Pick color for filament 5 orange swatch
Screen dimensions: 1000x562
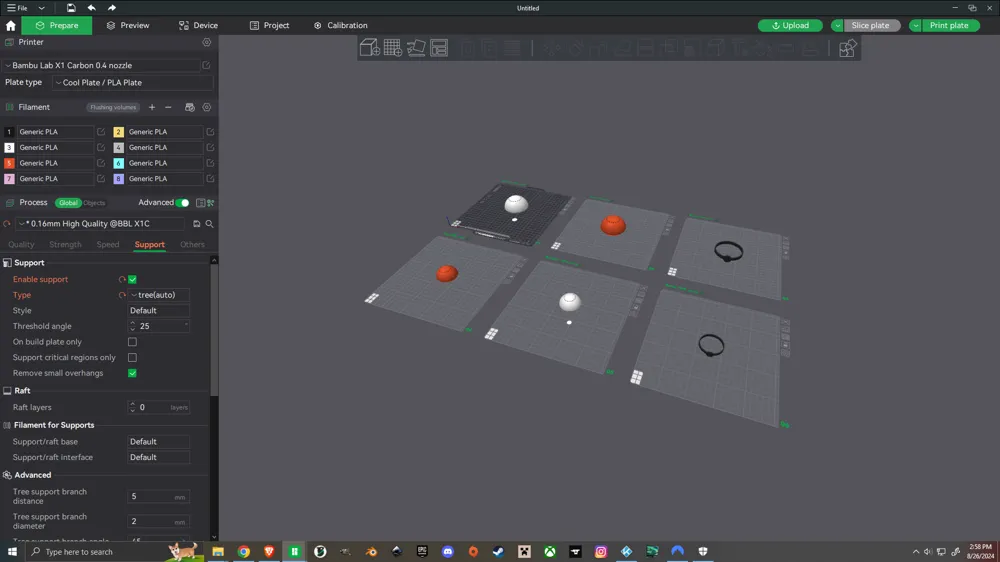9,163
